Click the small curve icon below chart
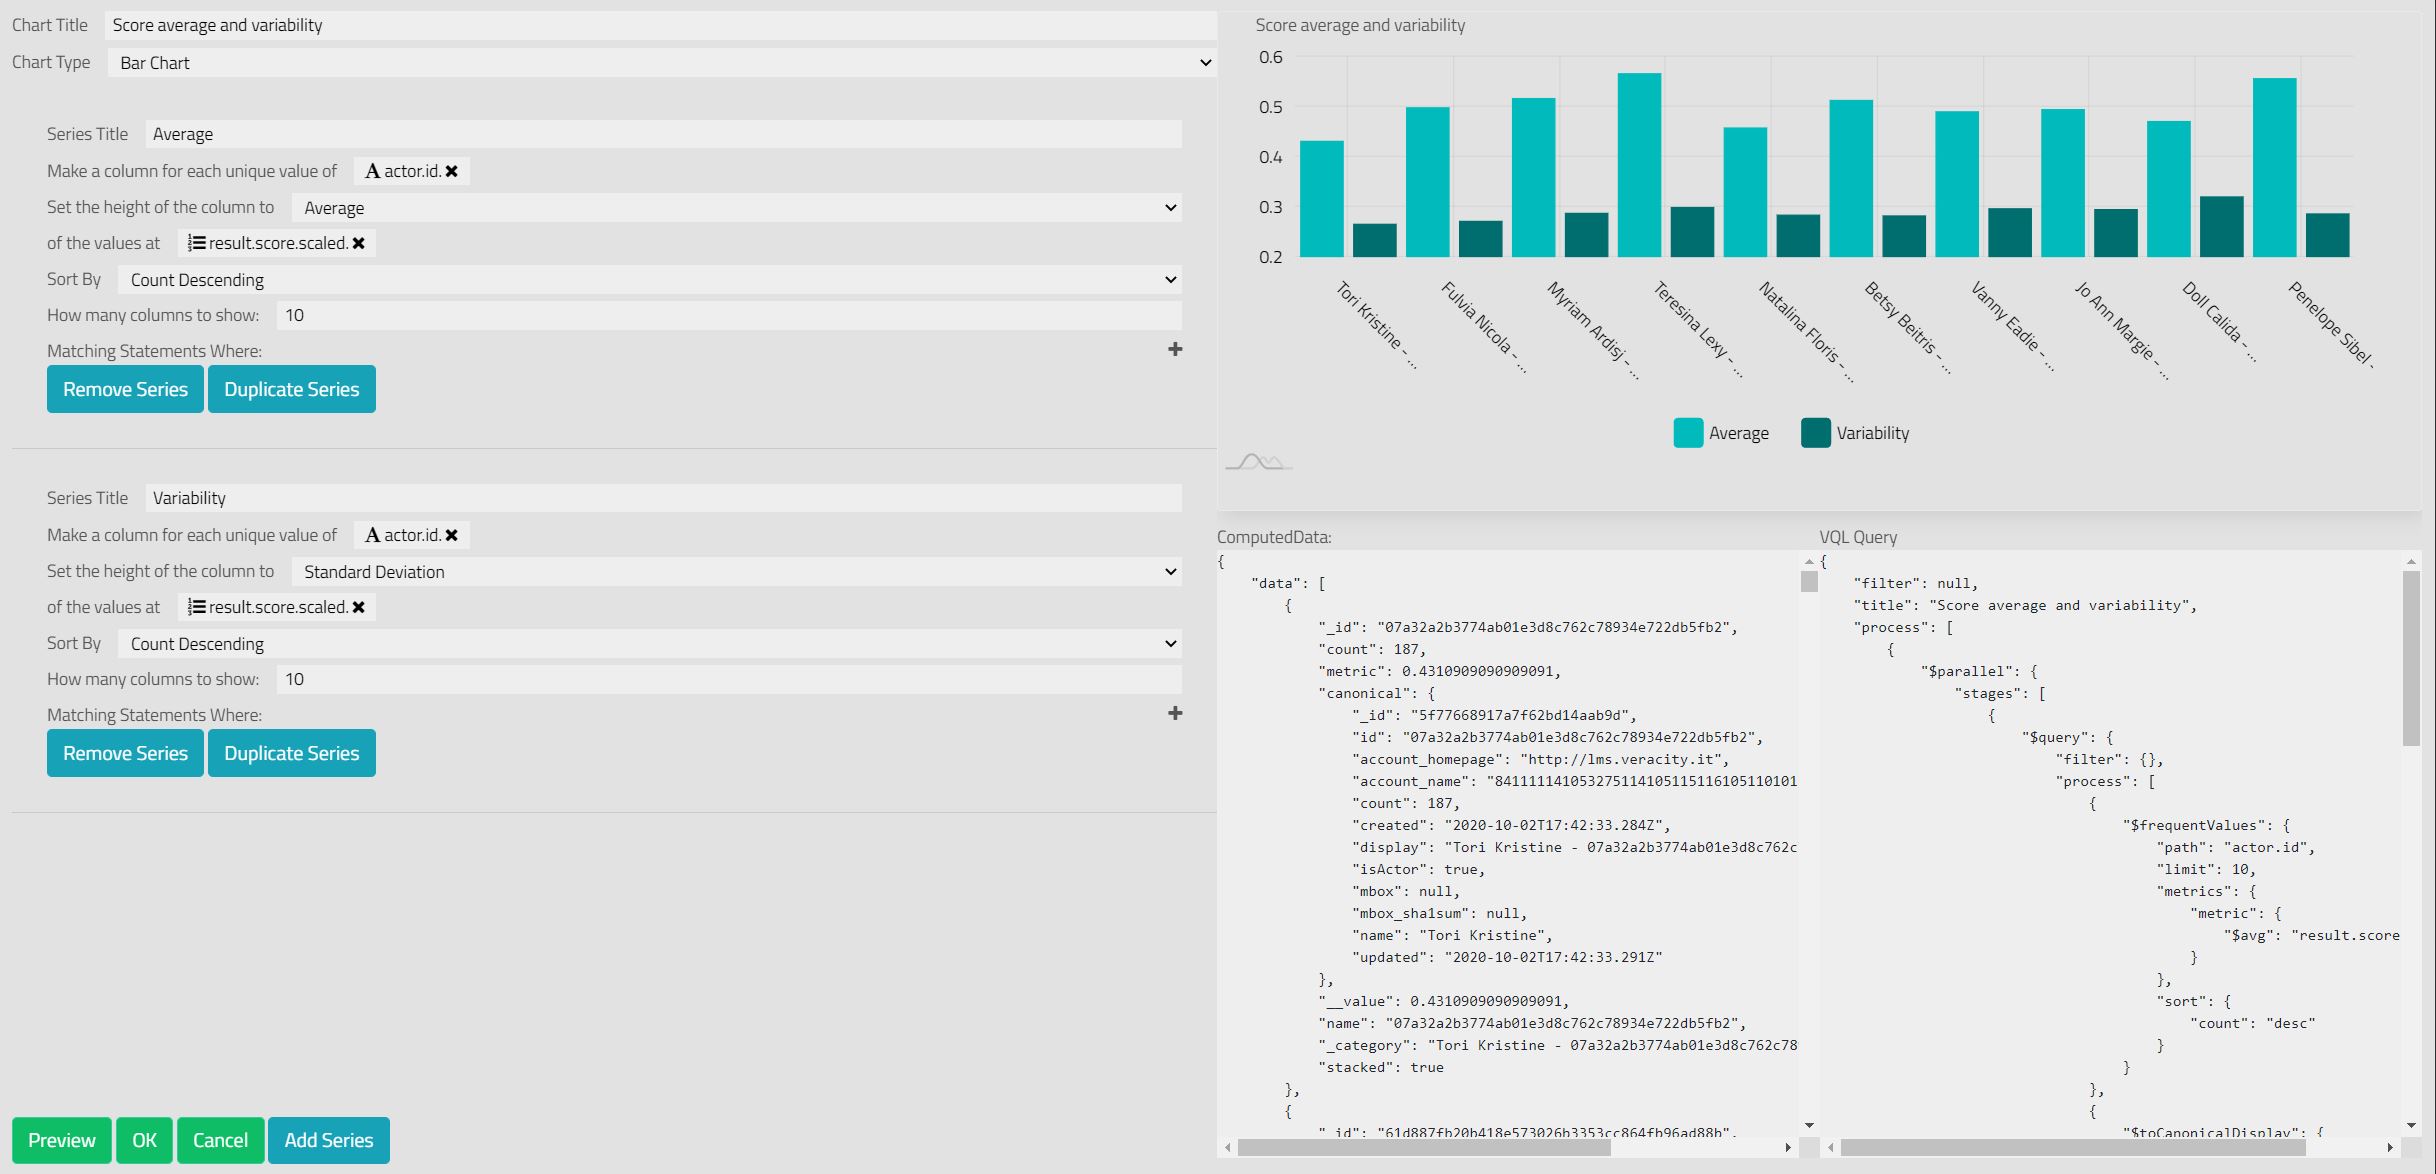This screenshot has width=2436, height=1174. click(x=1258, y=462)
